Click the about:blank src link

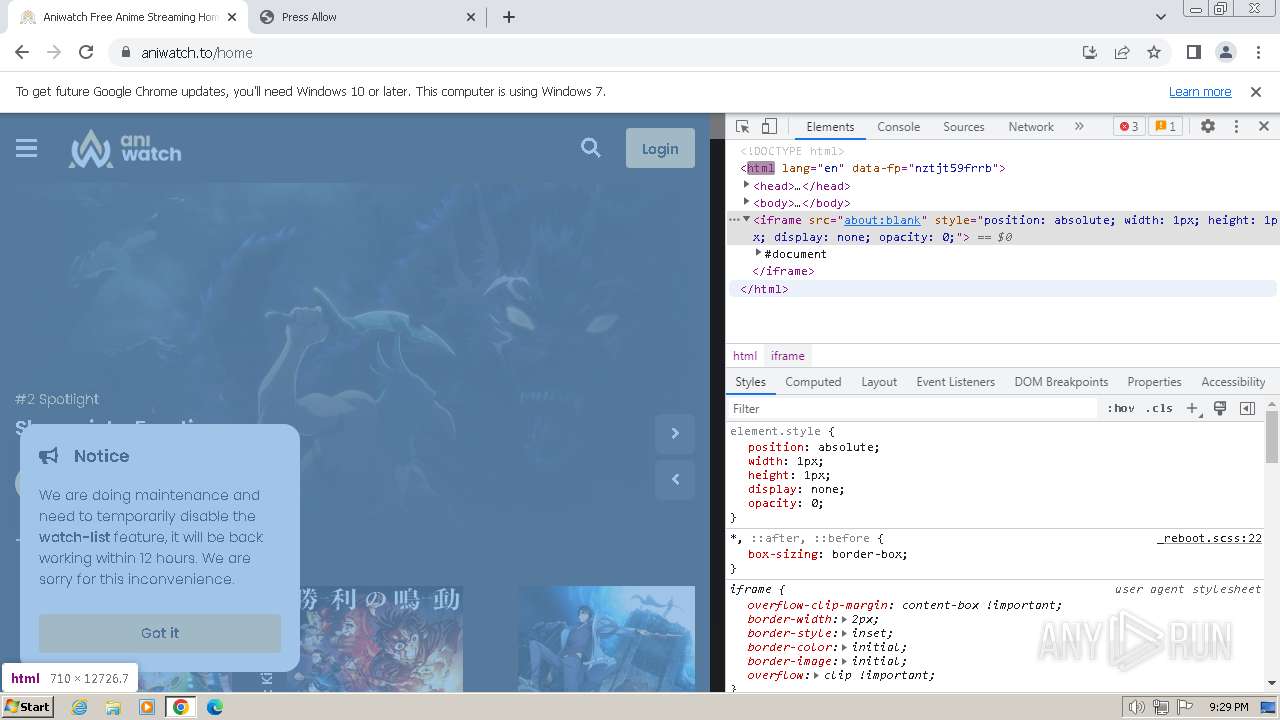[882, 220]
